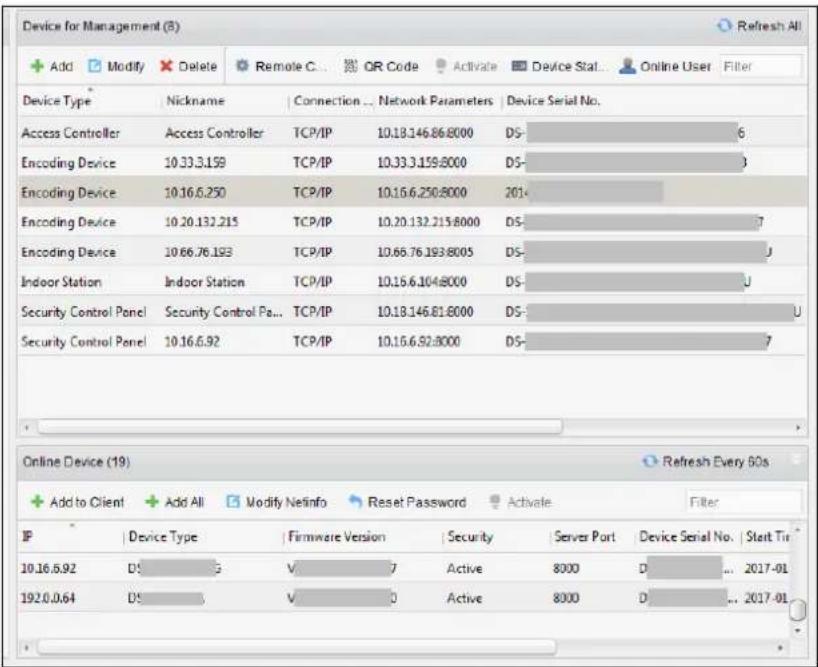
Task: Focus the Filter field in management toolbar
Action: click(x=760, y=66)
